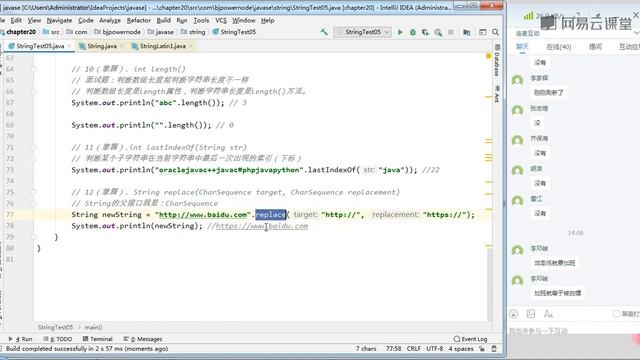Click the StringTest05 class breadcrumb in navigation bar

point(234,32)
